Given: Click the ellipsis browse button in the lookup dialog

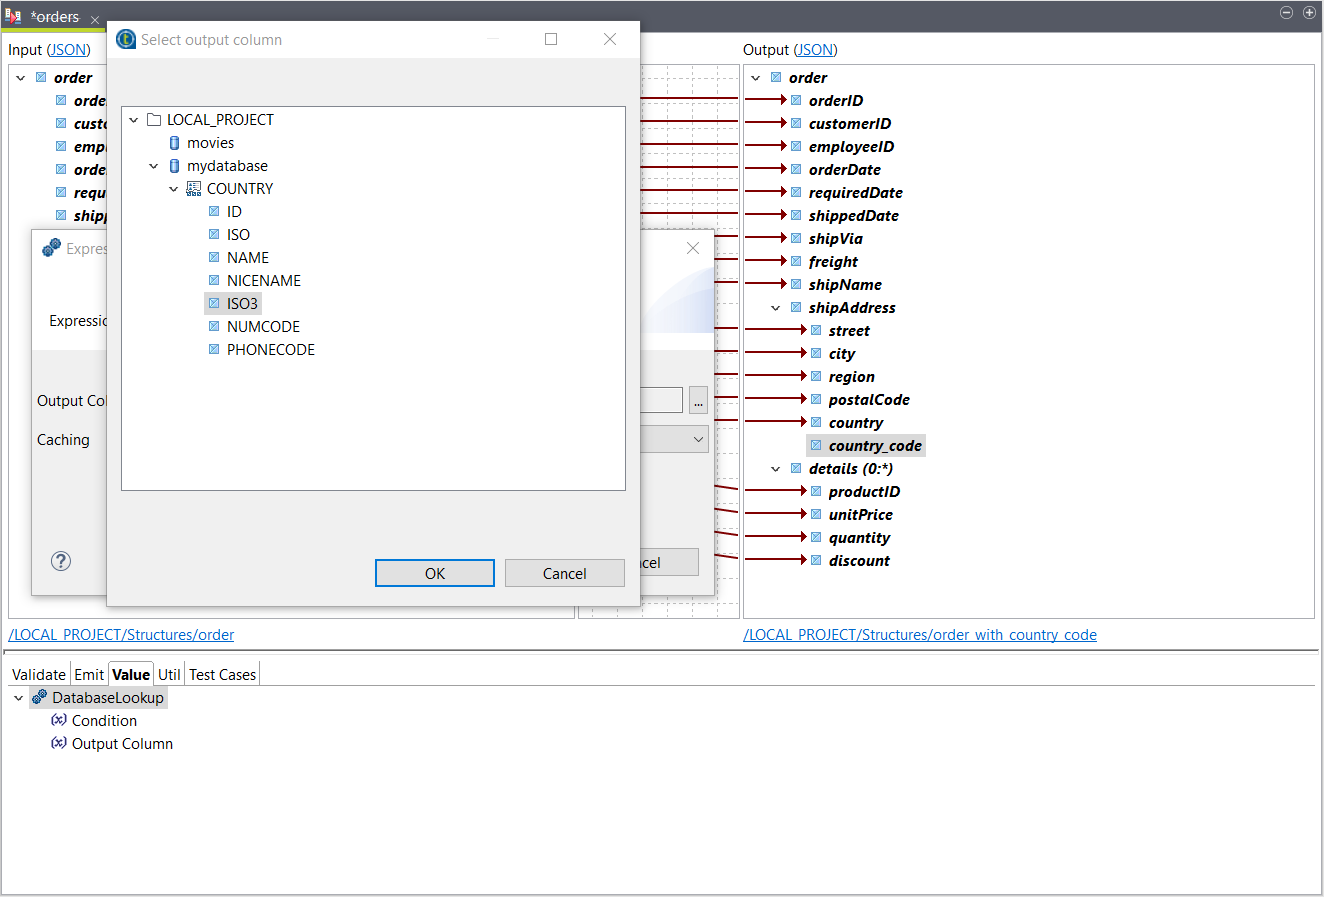Looking at the screenshot, I should (698, 400).
